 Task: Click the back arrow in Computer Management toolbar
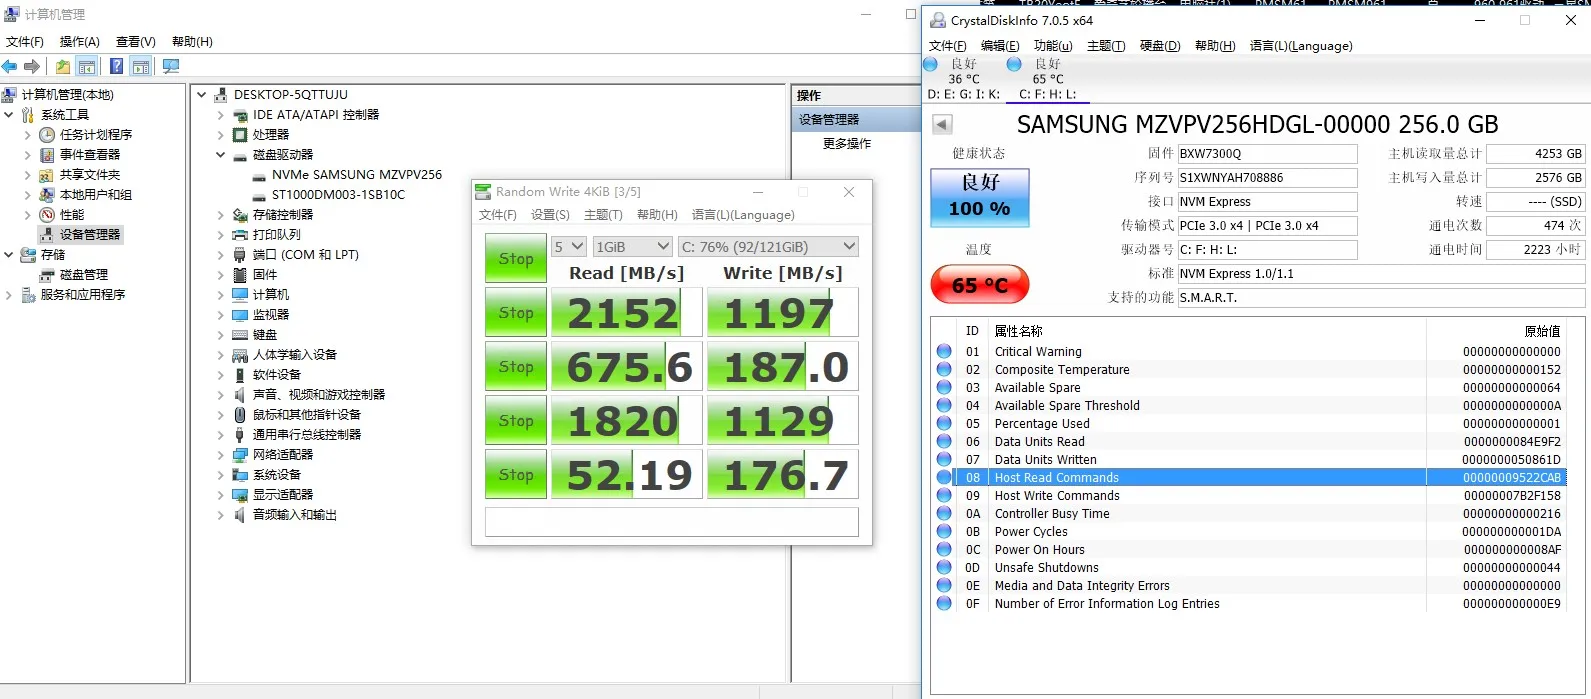click(x=10, y=66)
